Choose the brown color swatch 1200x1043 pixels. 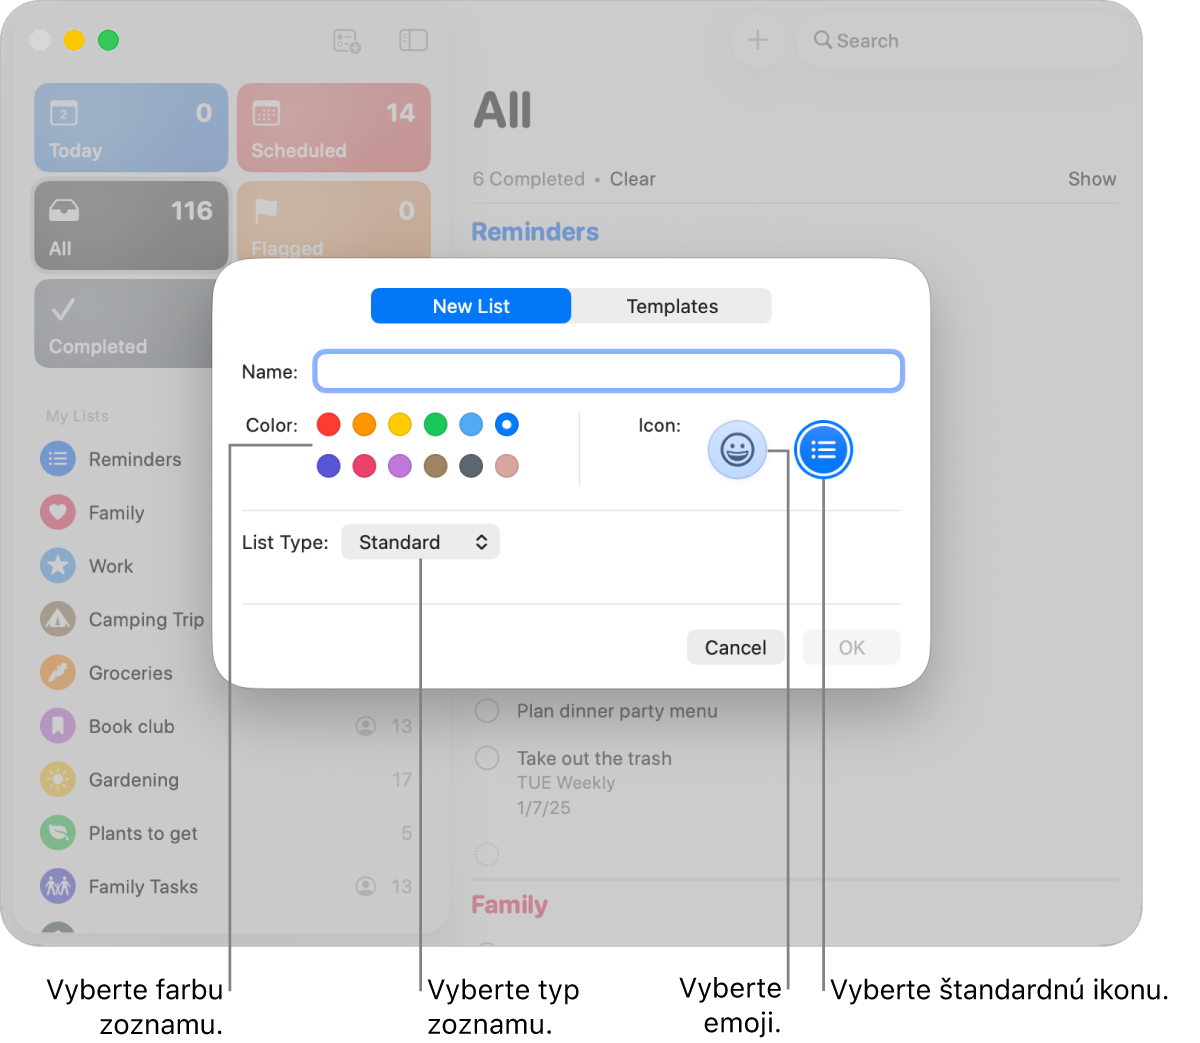[x=435, y=466]
